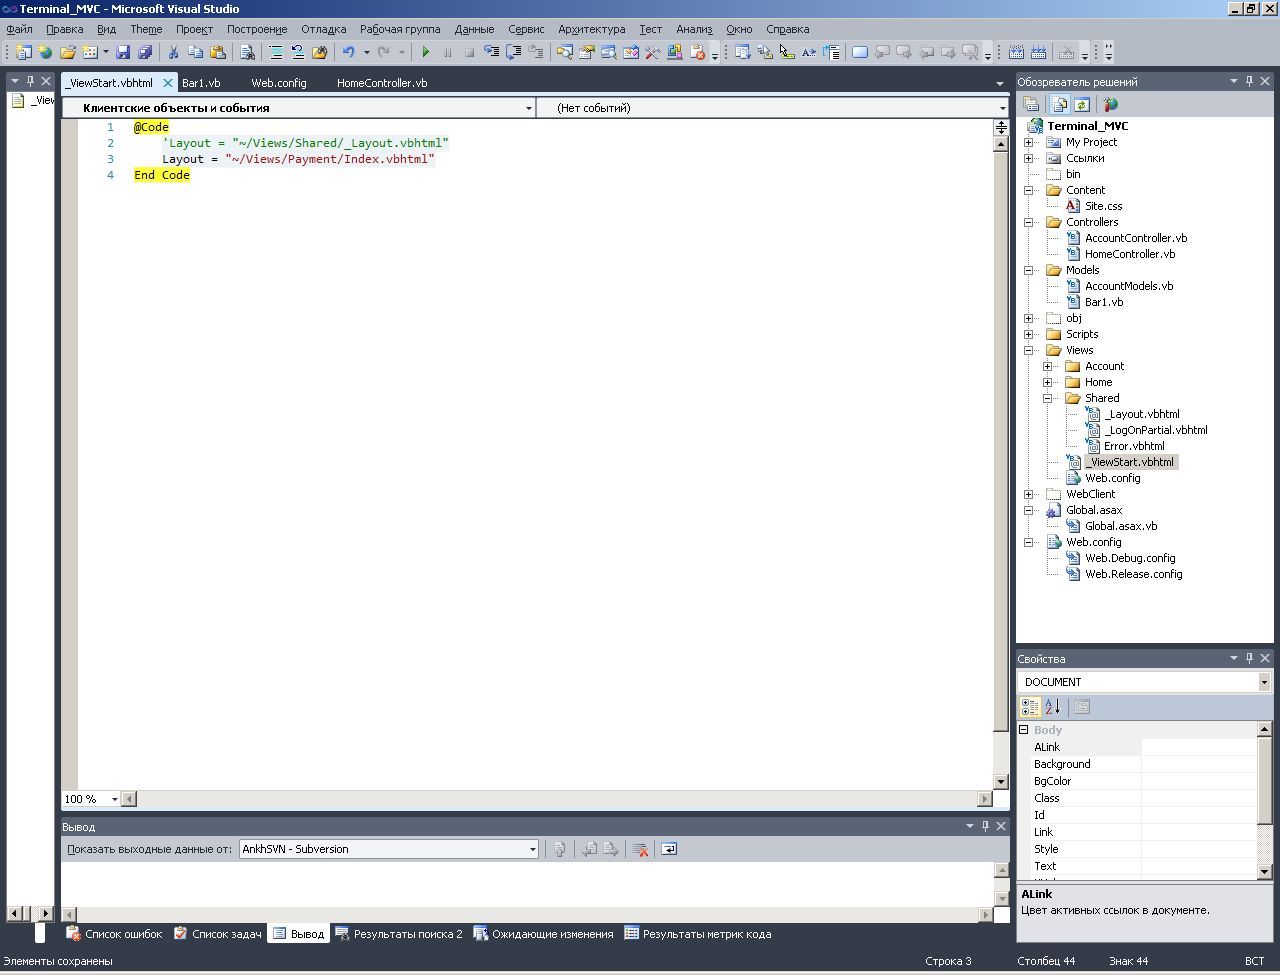Click the Properties icon in Solution Explorer toolbar
This screenshot has height=975, width=1280.
pos(1030,104)
